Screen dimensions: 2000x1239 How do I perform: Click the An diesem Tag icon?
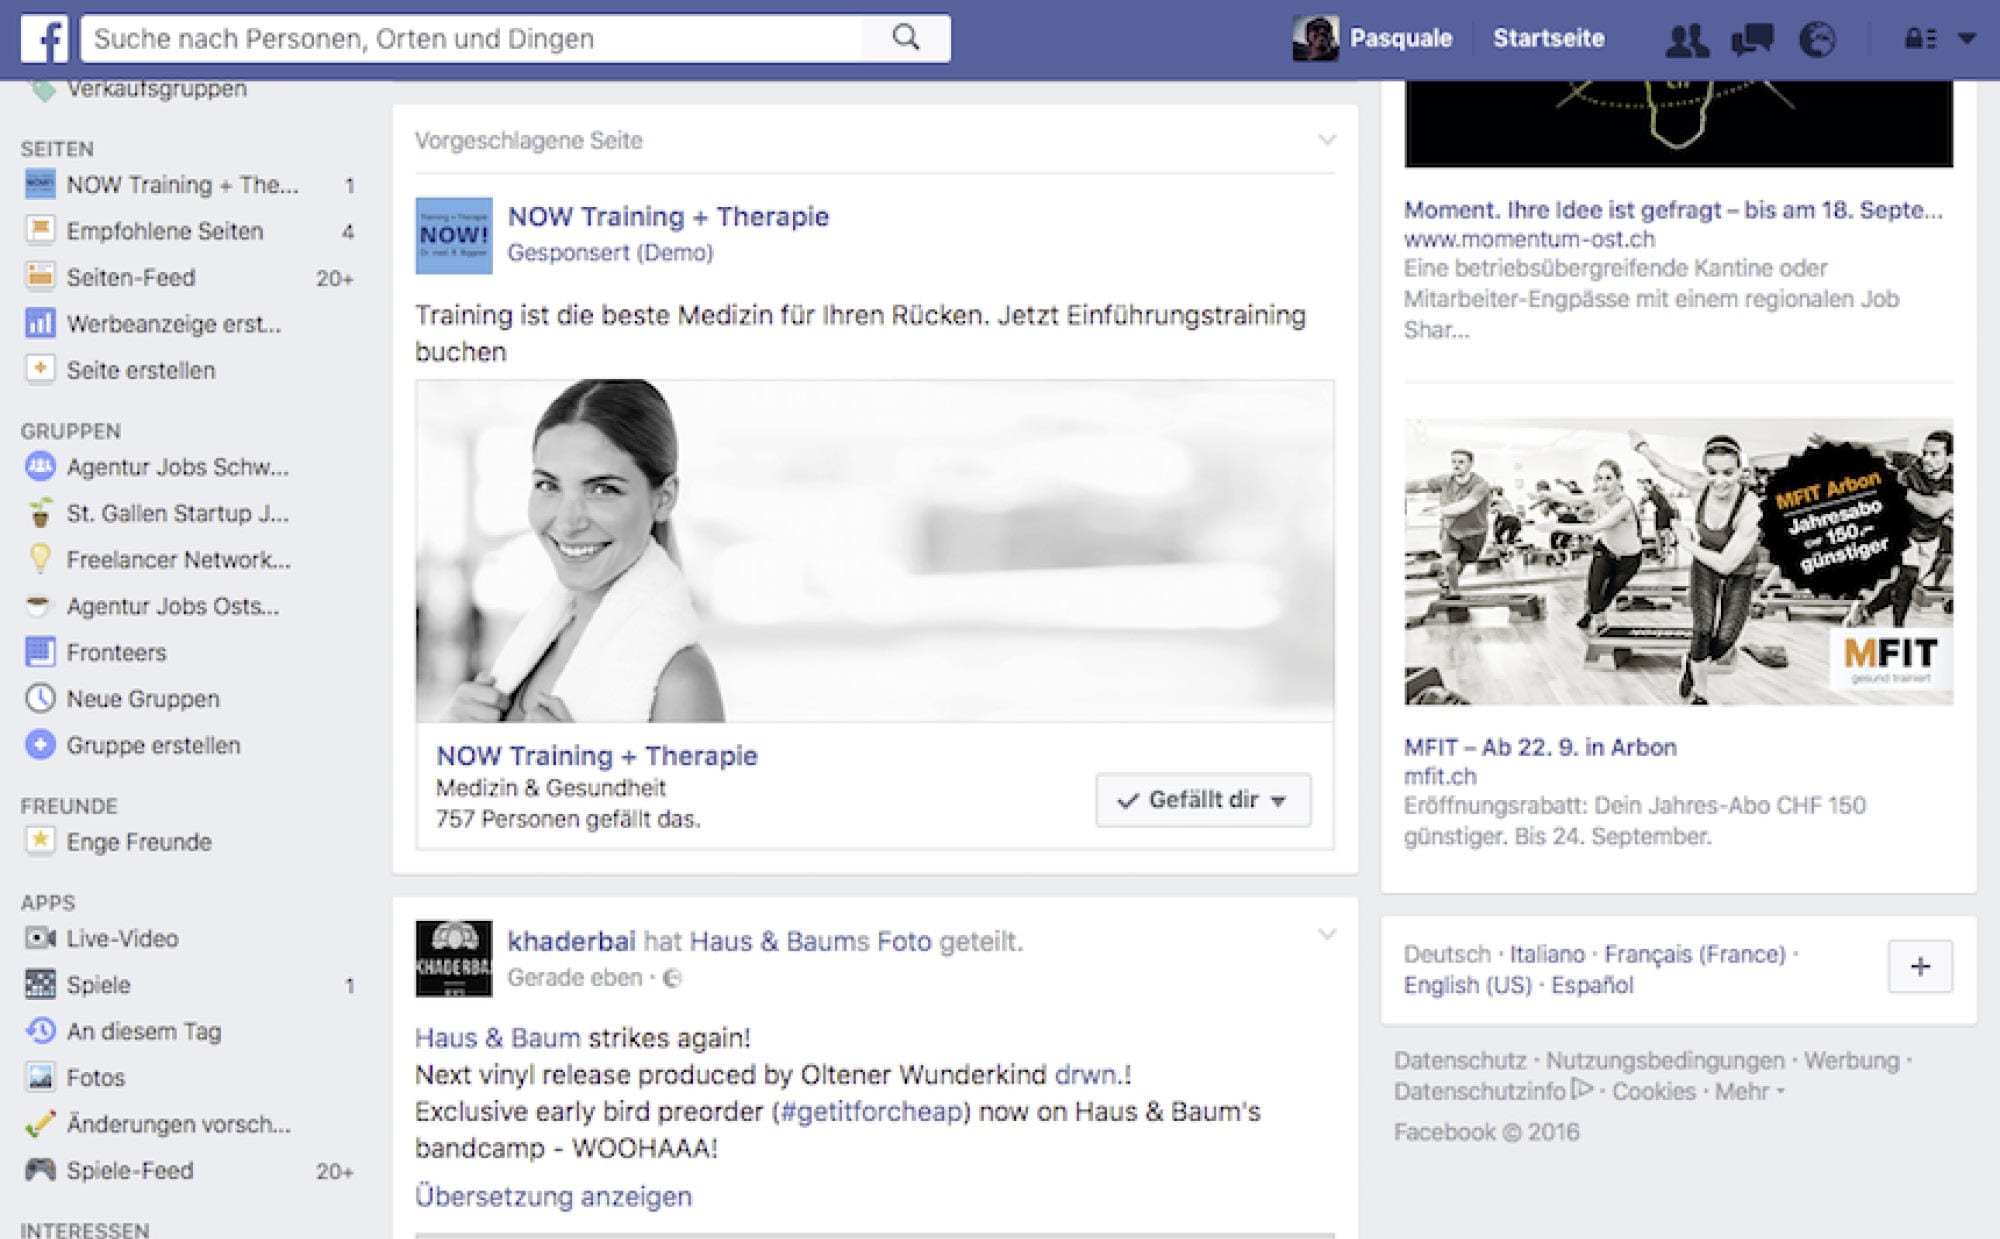tap(40, 1030)
